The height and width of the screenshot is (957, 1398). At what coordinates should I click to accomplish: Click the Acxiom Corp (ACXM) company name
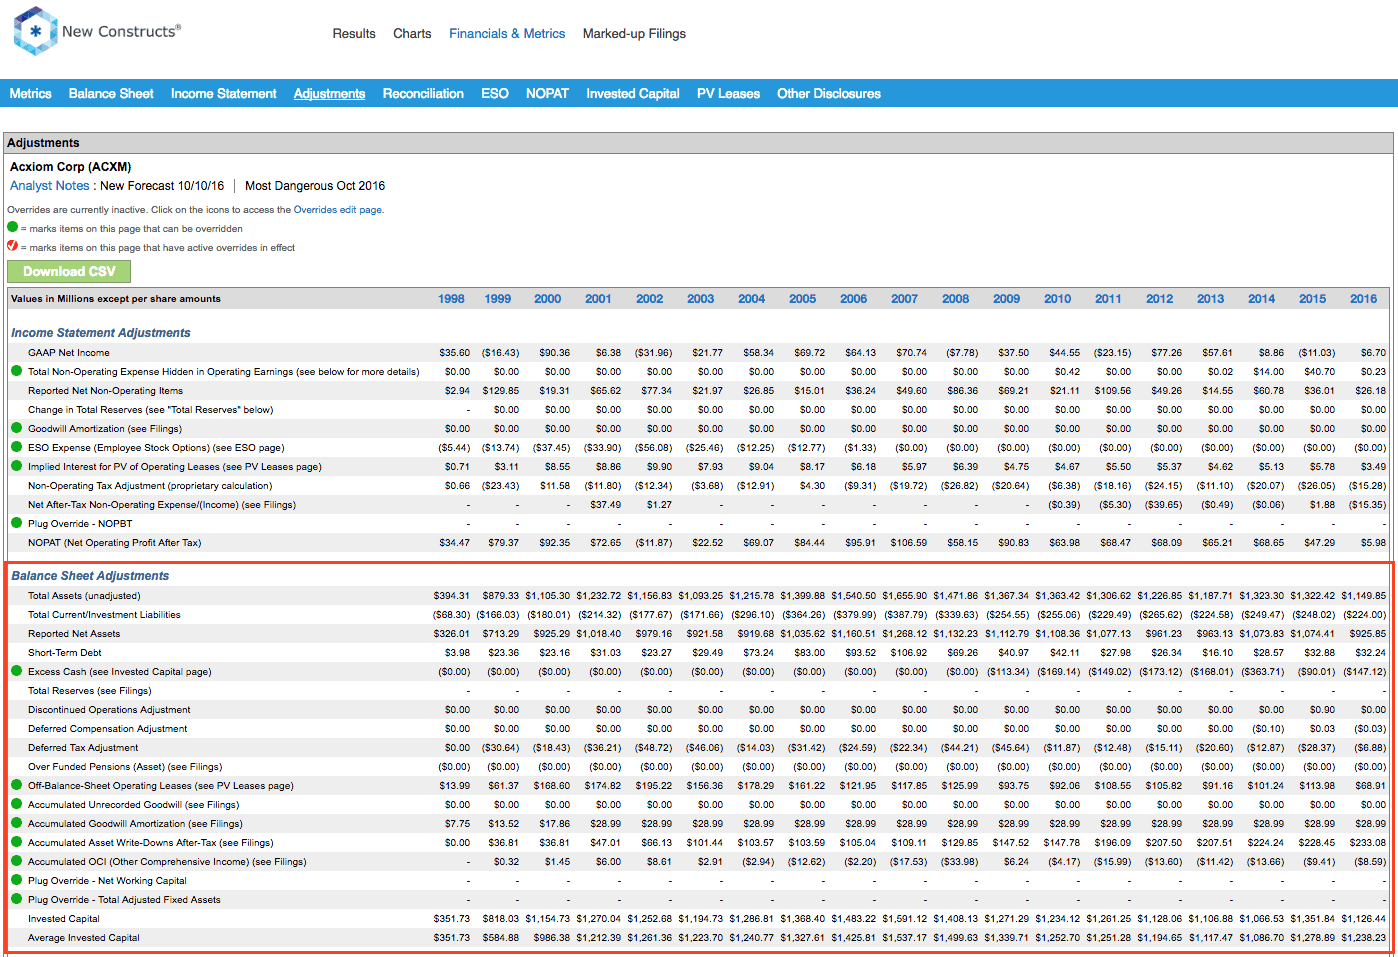coord(70,167)
